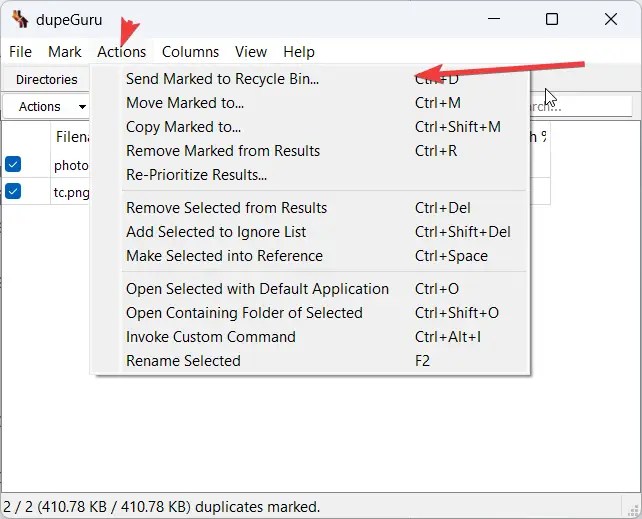
Task: Maximize the dupeGuru window
Action: 552,19
